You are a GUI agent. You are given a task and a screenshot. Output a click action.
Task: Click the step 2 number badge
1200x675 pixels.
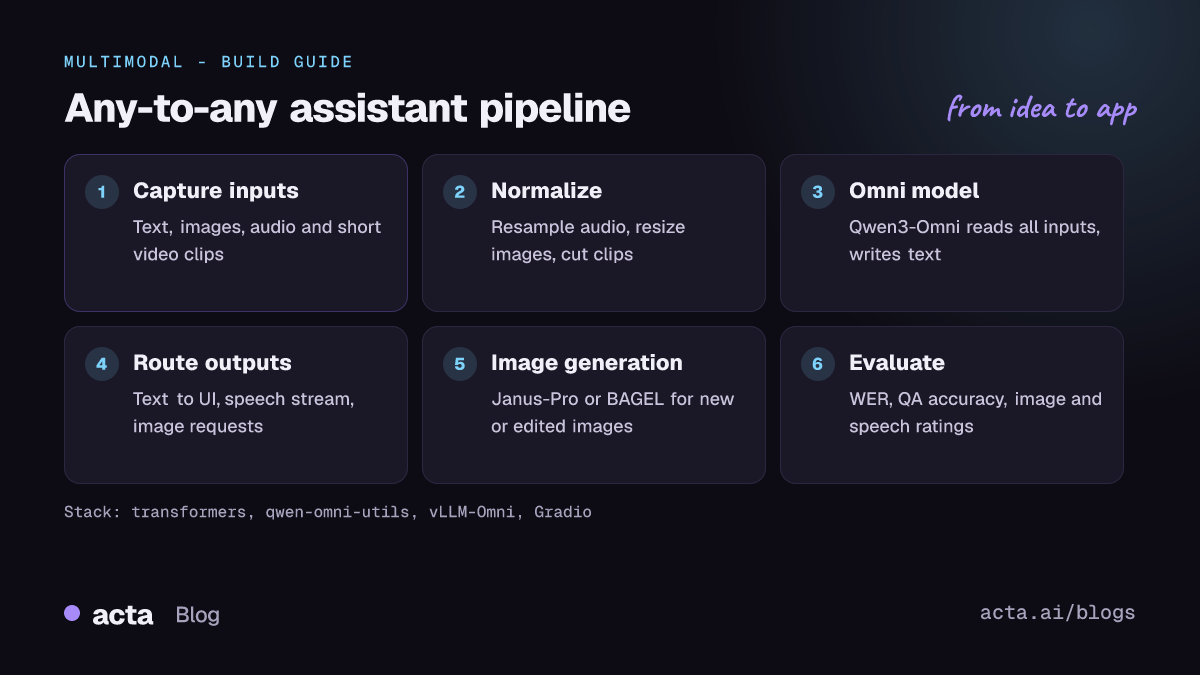(460, 192)
